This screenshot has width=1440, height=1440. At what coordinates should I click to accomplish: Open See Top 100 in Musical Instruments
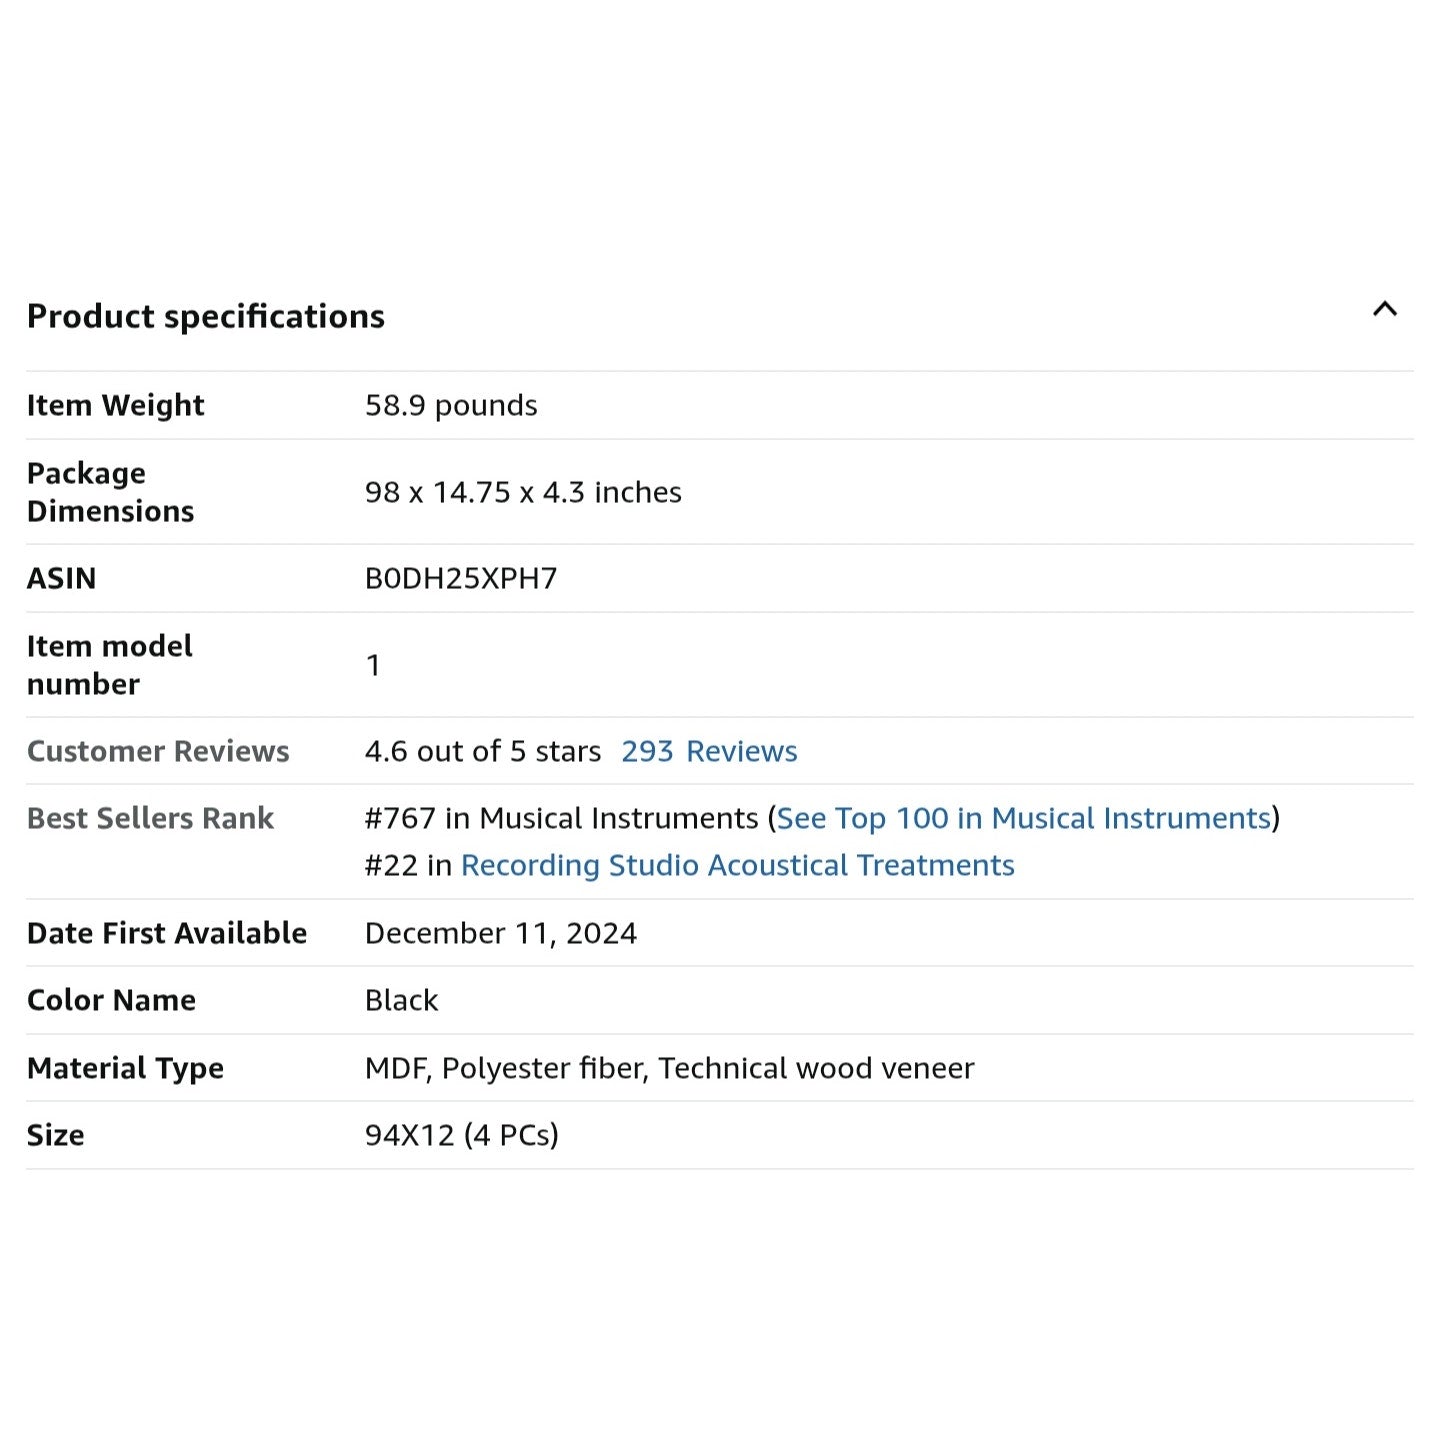click(1023, 818)
